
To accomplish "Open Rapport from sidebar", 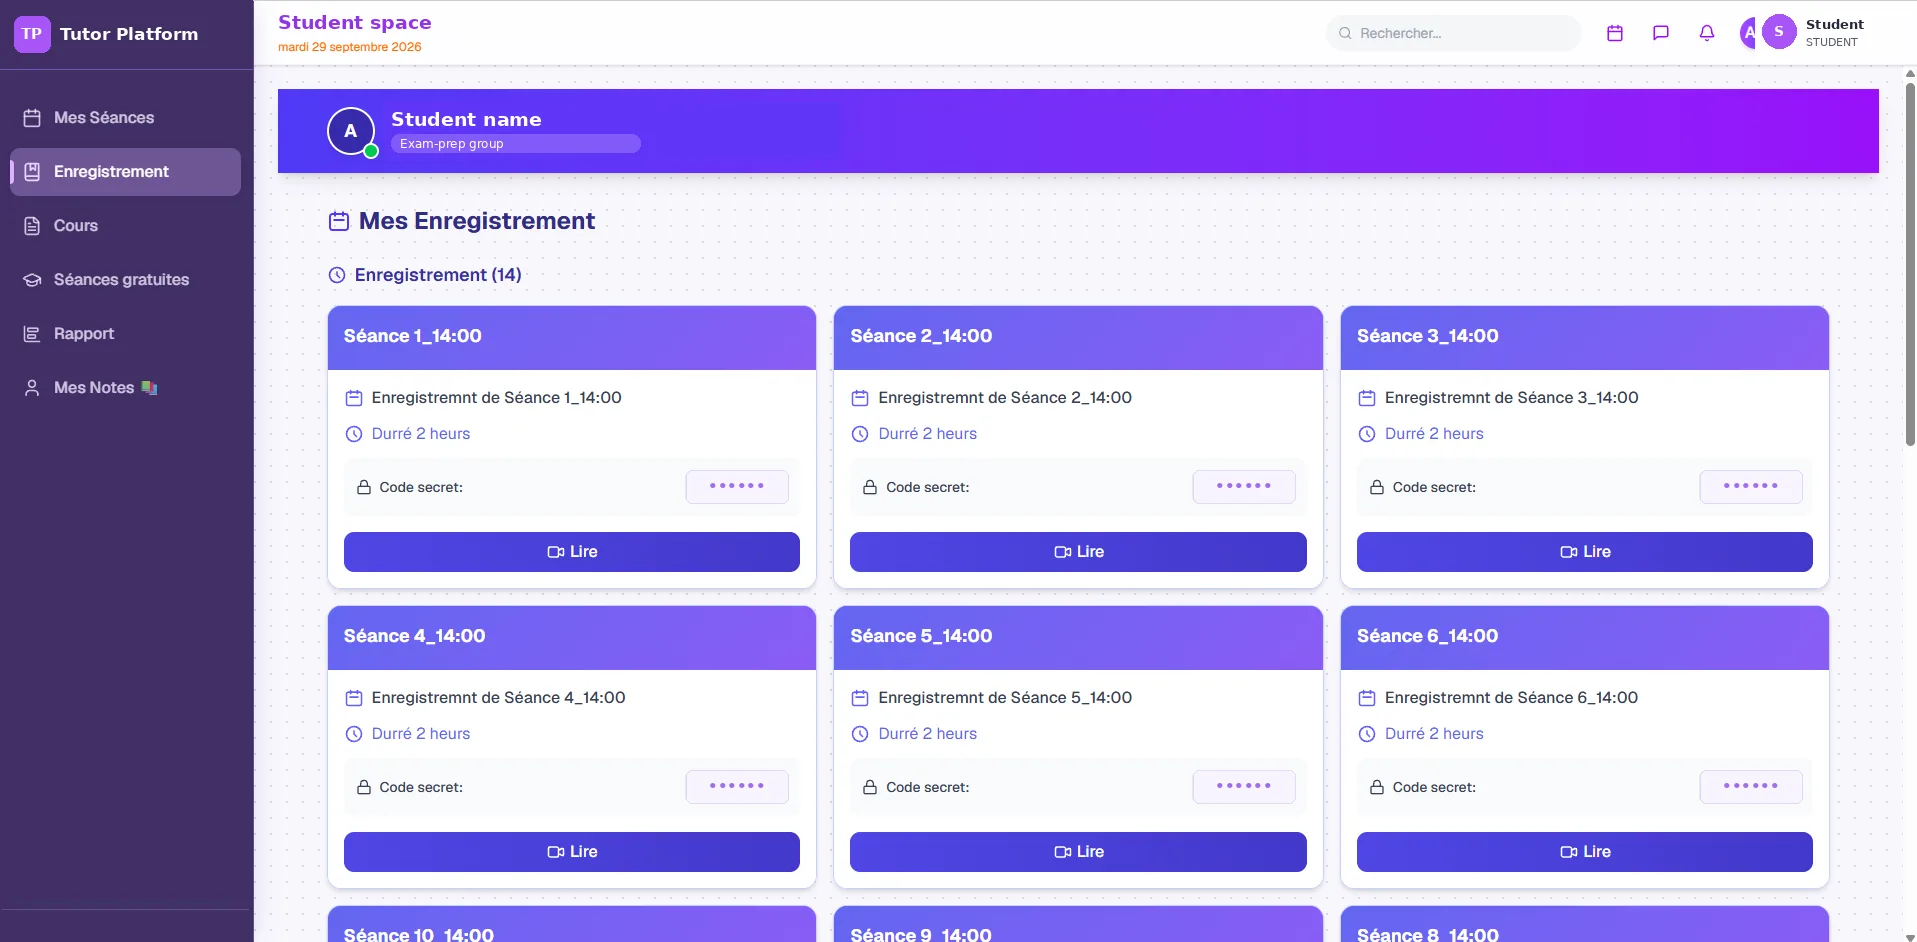I will point(125,334).
